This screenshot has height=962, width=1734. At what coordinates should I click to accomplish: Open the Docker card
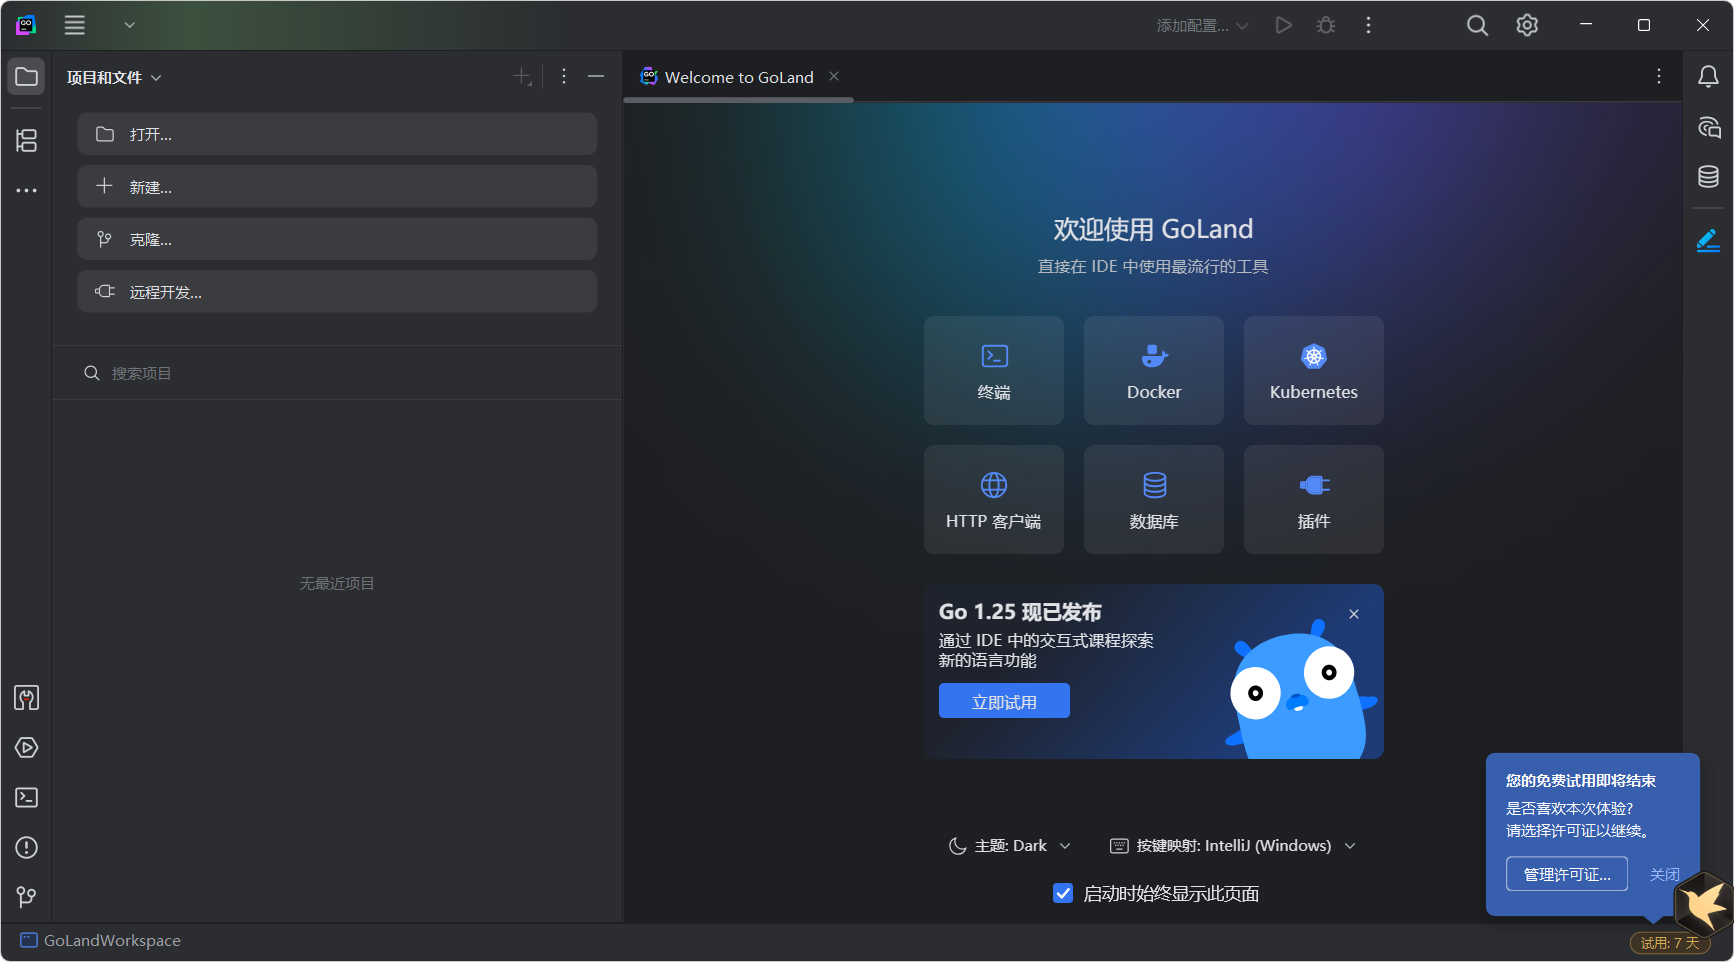click(1154, 371)
